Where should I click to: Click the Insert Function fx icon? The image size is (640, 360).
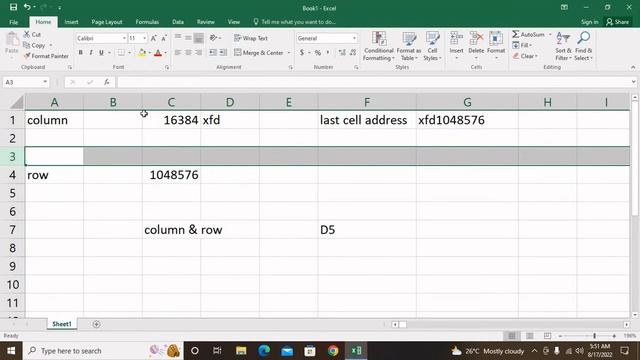pos(107,82)
